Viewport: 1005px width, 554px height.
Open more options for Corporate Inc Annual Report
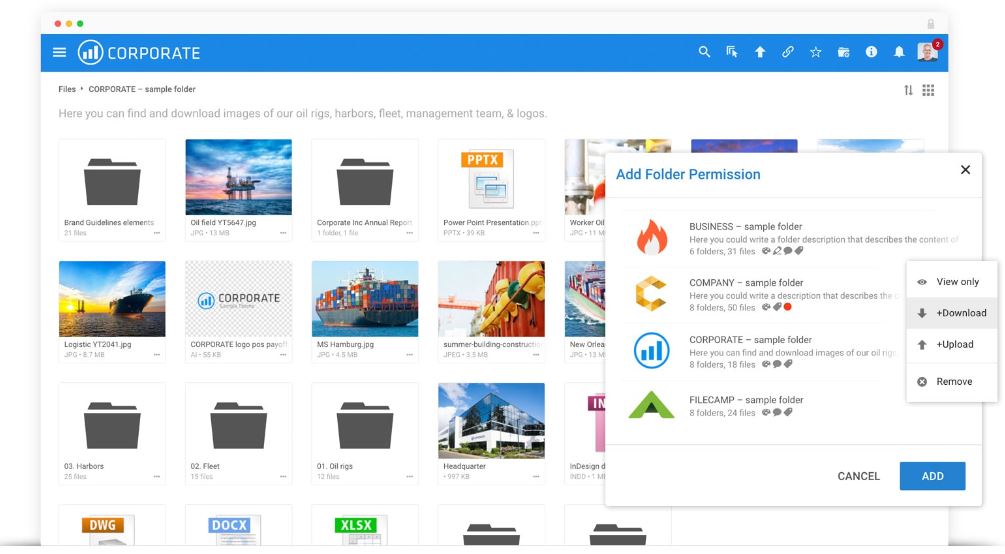[x=410, y=233]
